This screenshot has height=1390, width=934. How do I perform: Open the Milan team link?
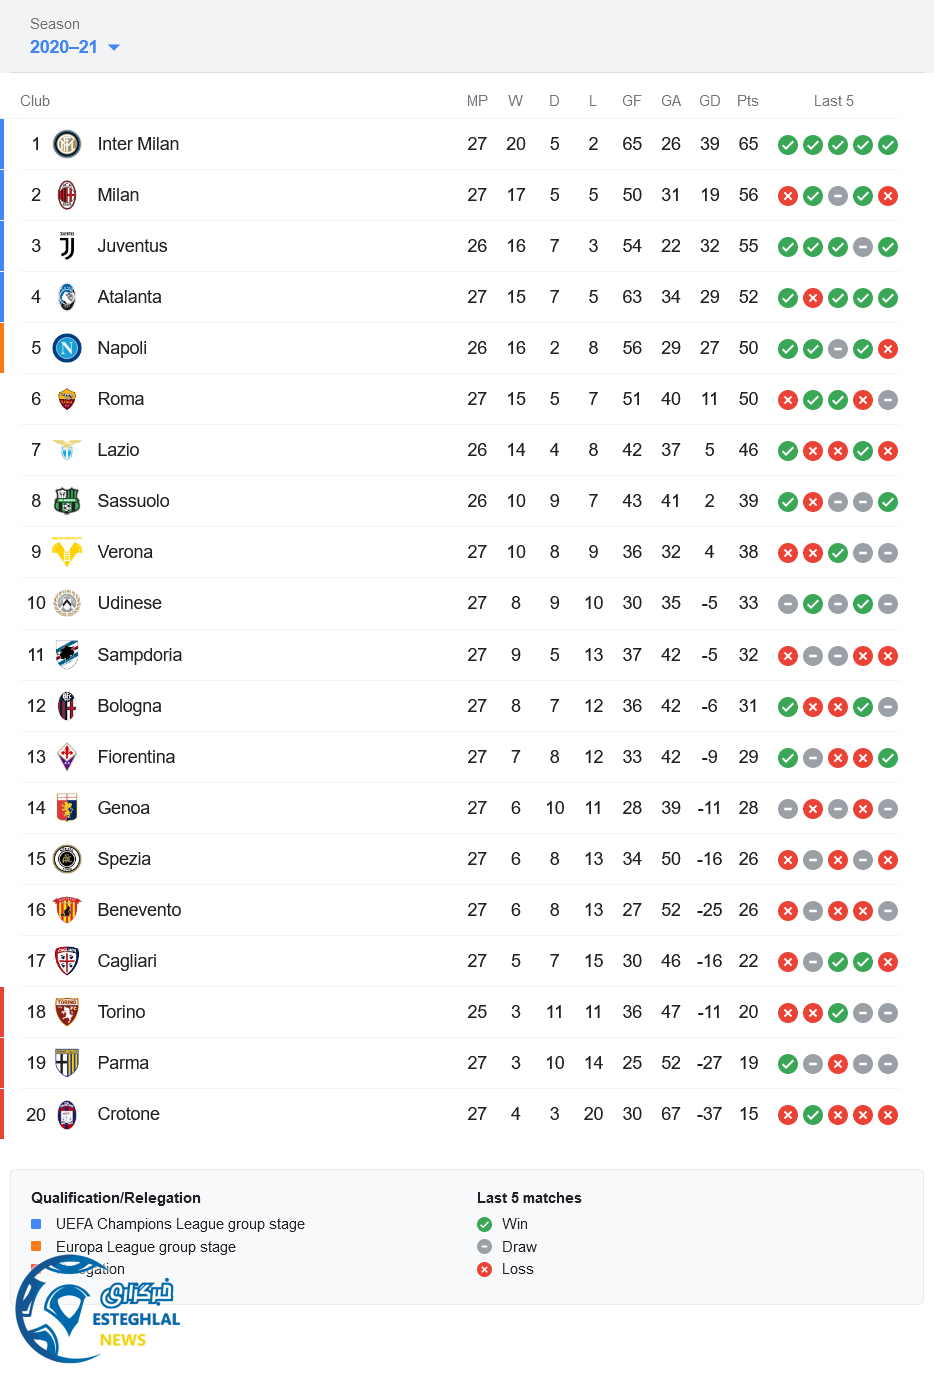click(x=118, y=195)
